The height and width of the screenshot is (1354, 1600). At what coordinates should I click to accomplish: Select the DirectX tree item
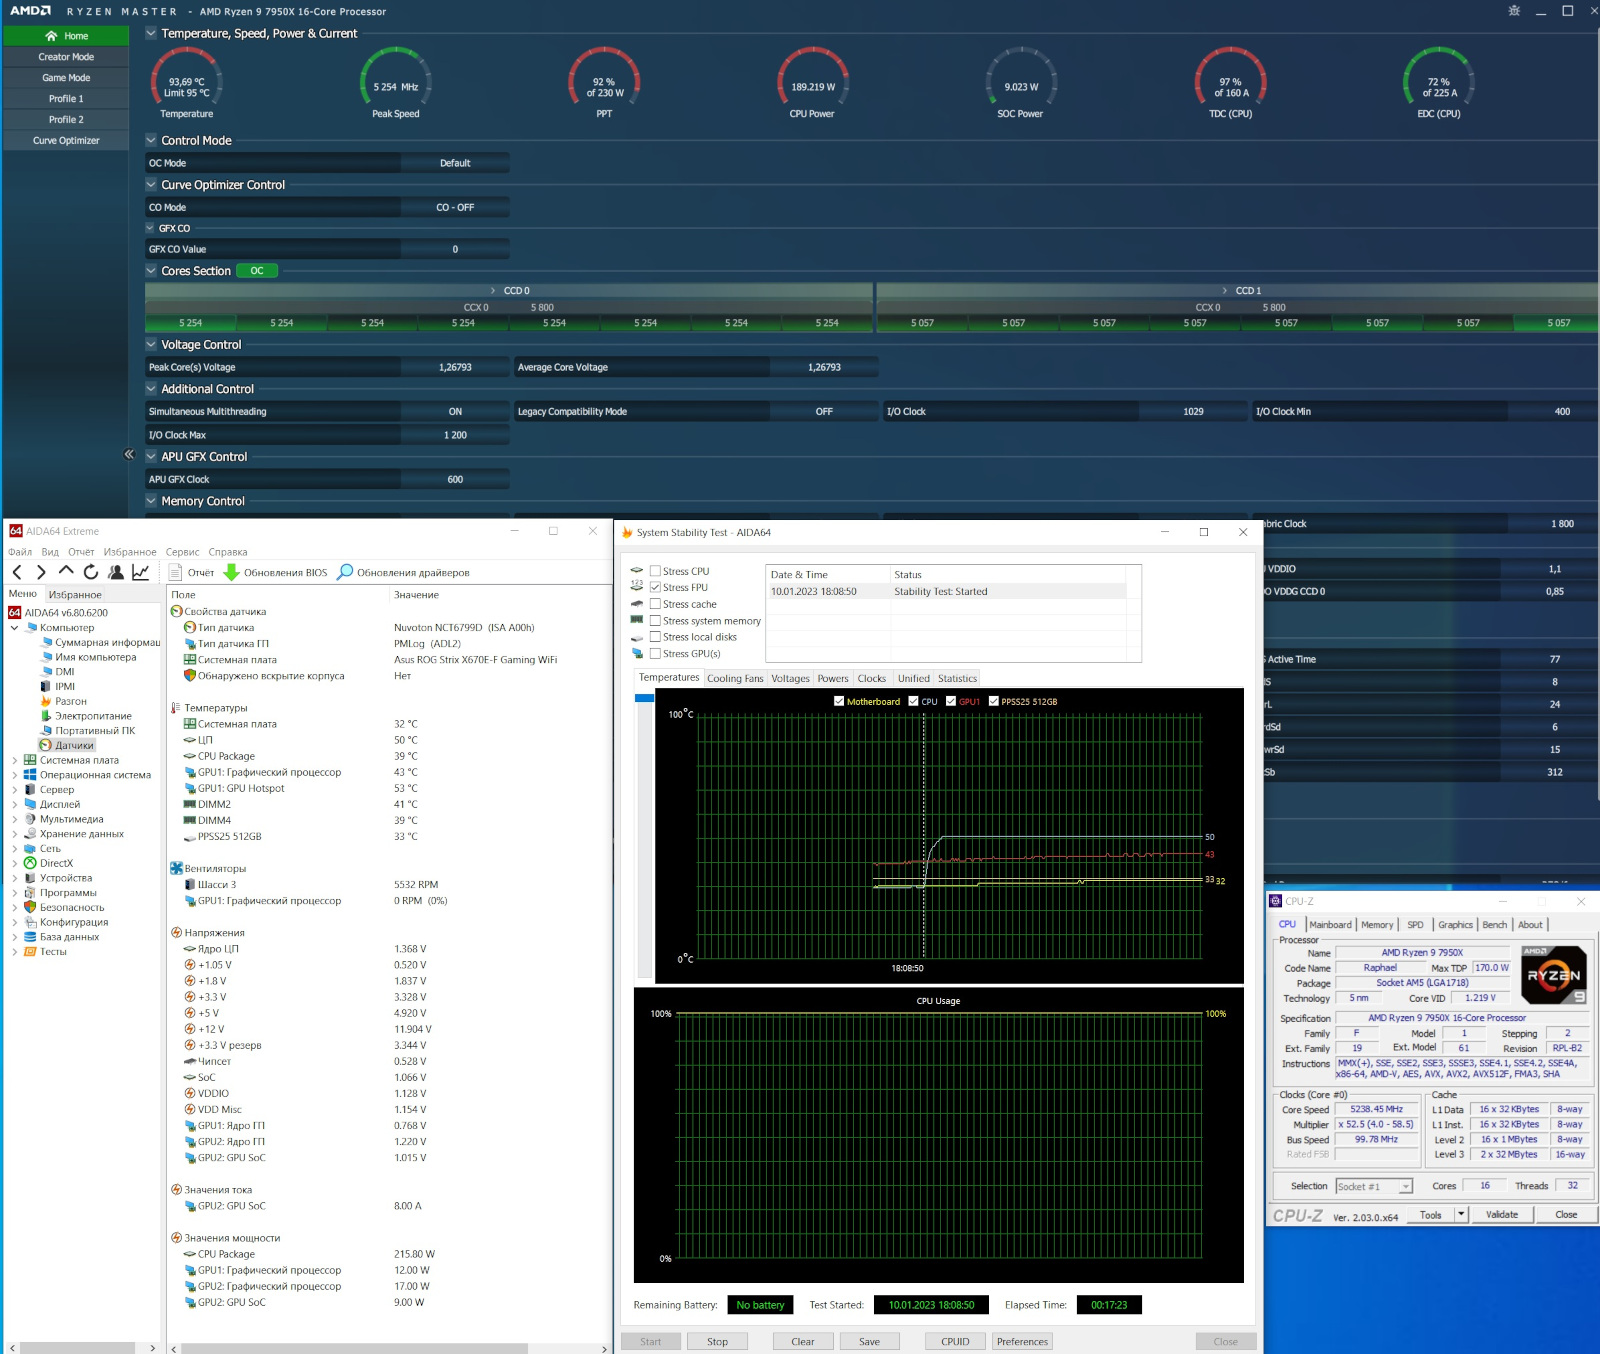(x=49, y=863)
